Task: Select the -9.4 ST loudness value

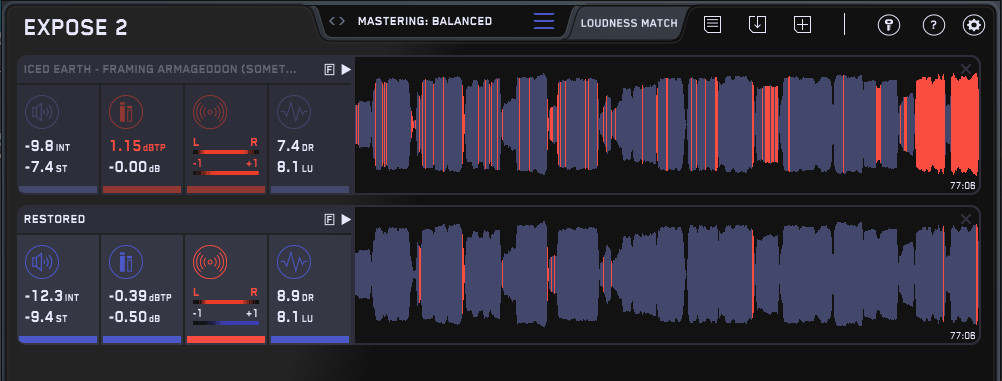Action: coord(45,318)
